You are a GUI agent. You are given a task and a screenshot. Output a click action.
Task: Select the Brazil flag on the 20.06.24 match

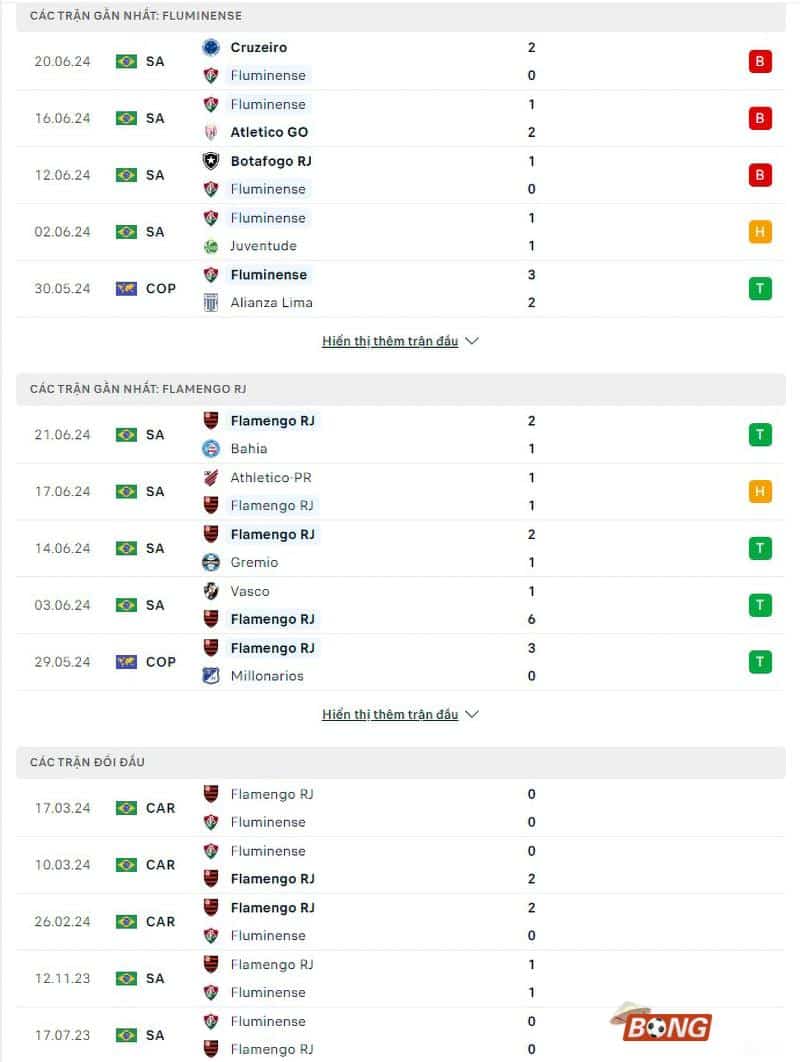click(x=126, y=61)
